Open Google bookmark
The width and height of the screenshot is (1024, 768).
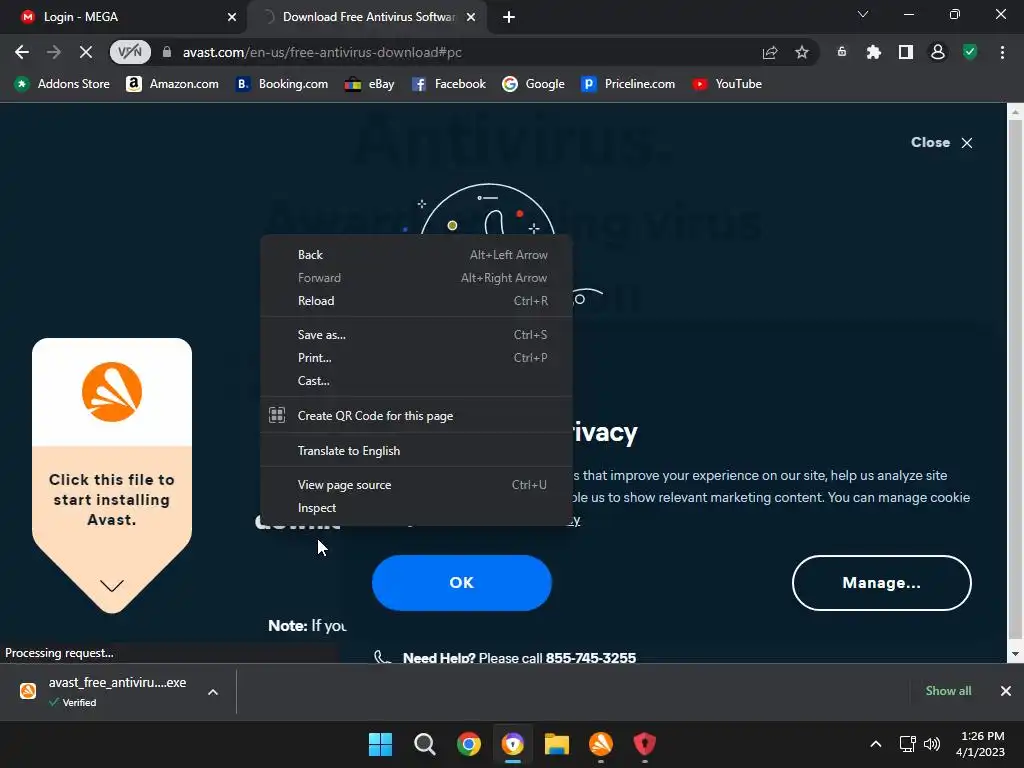coord(534,84)
